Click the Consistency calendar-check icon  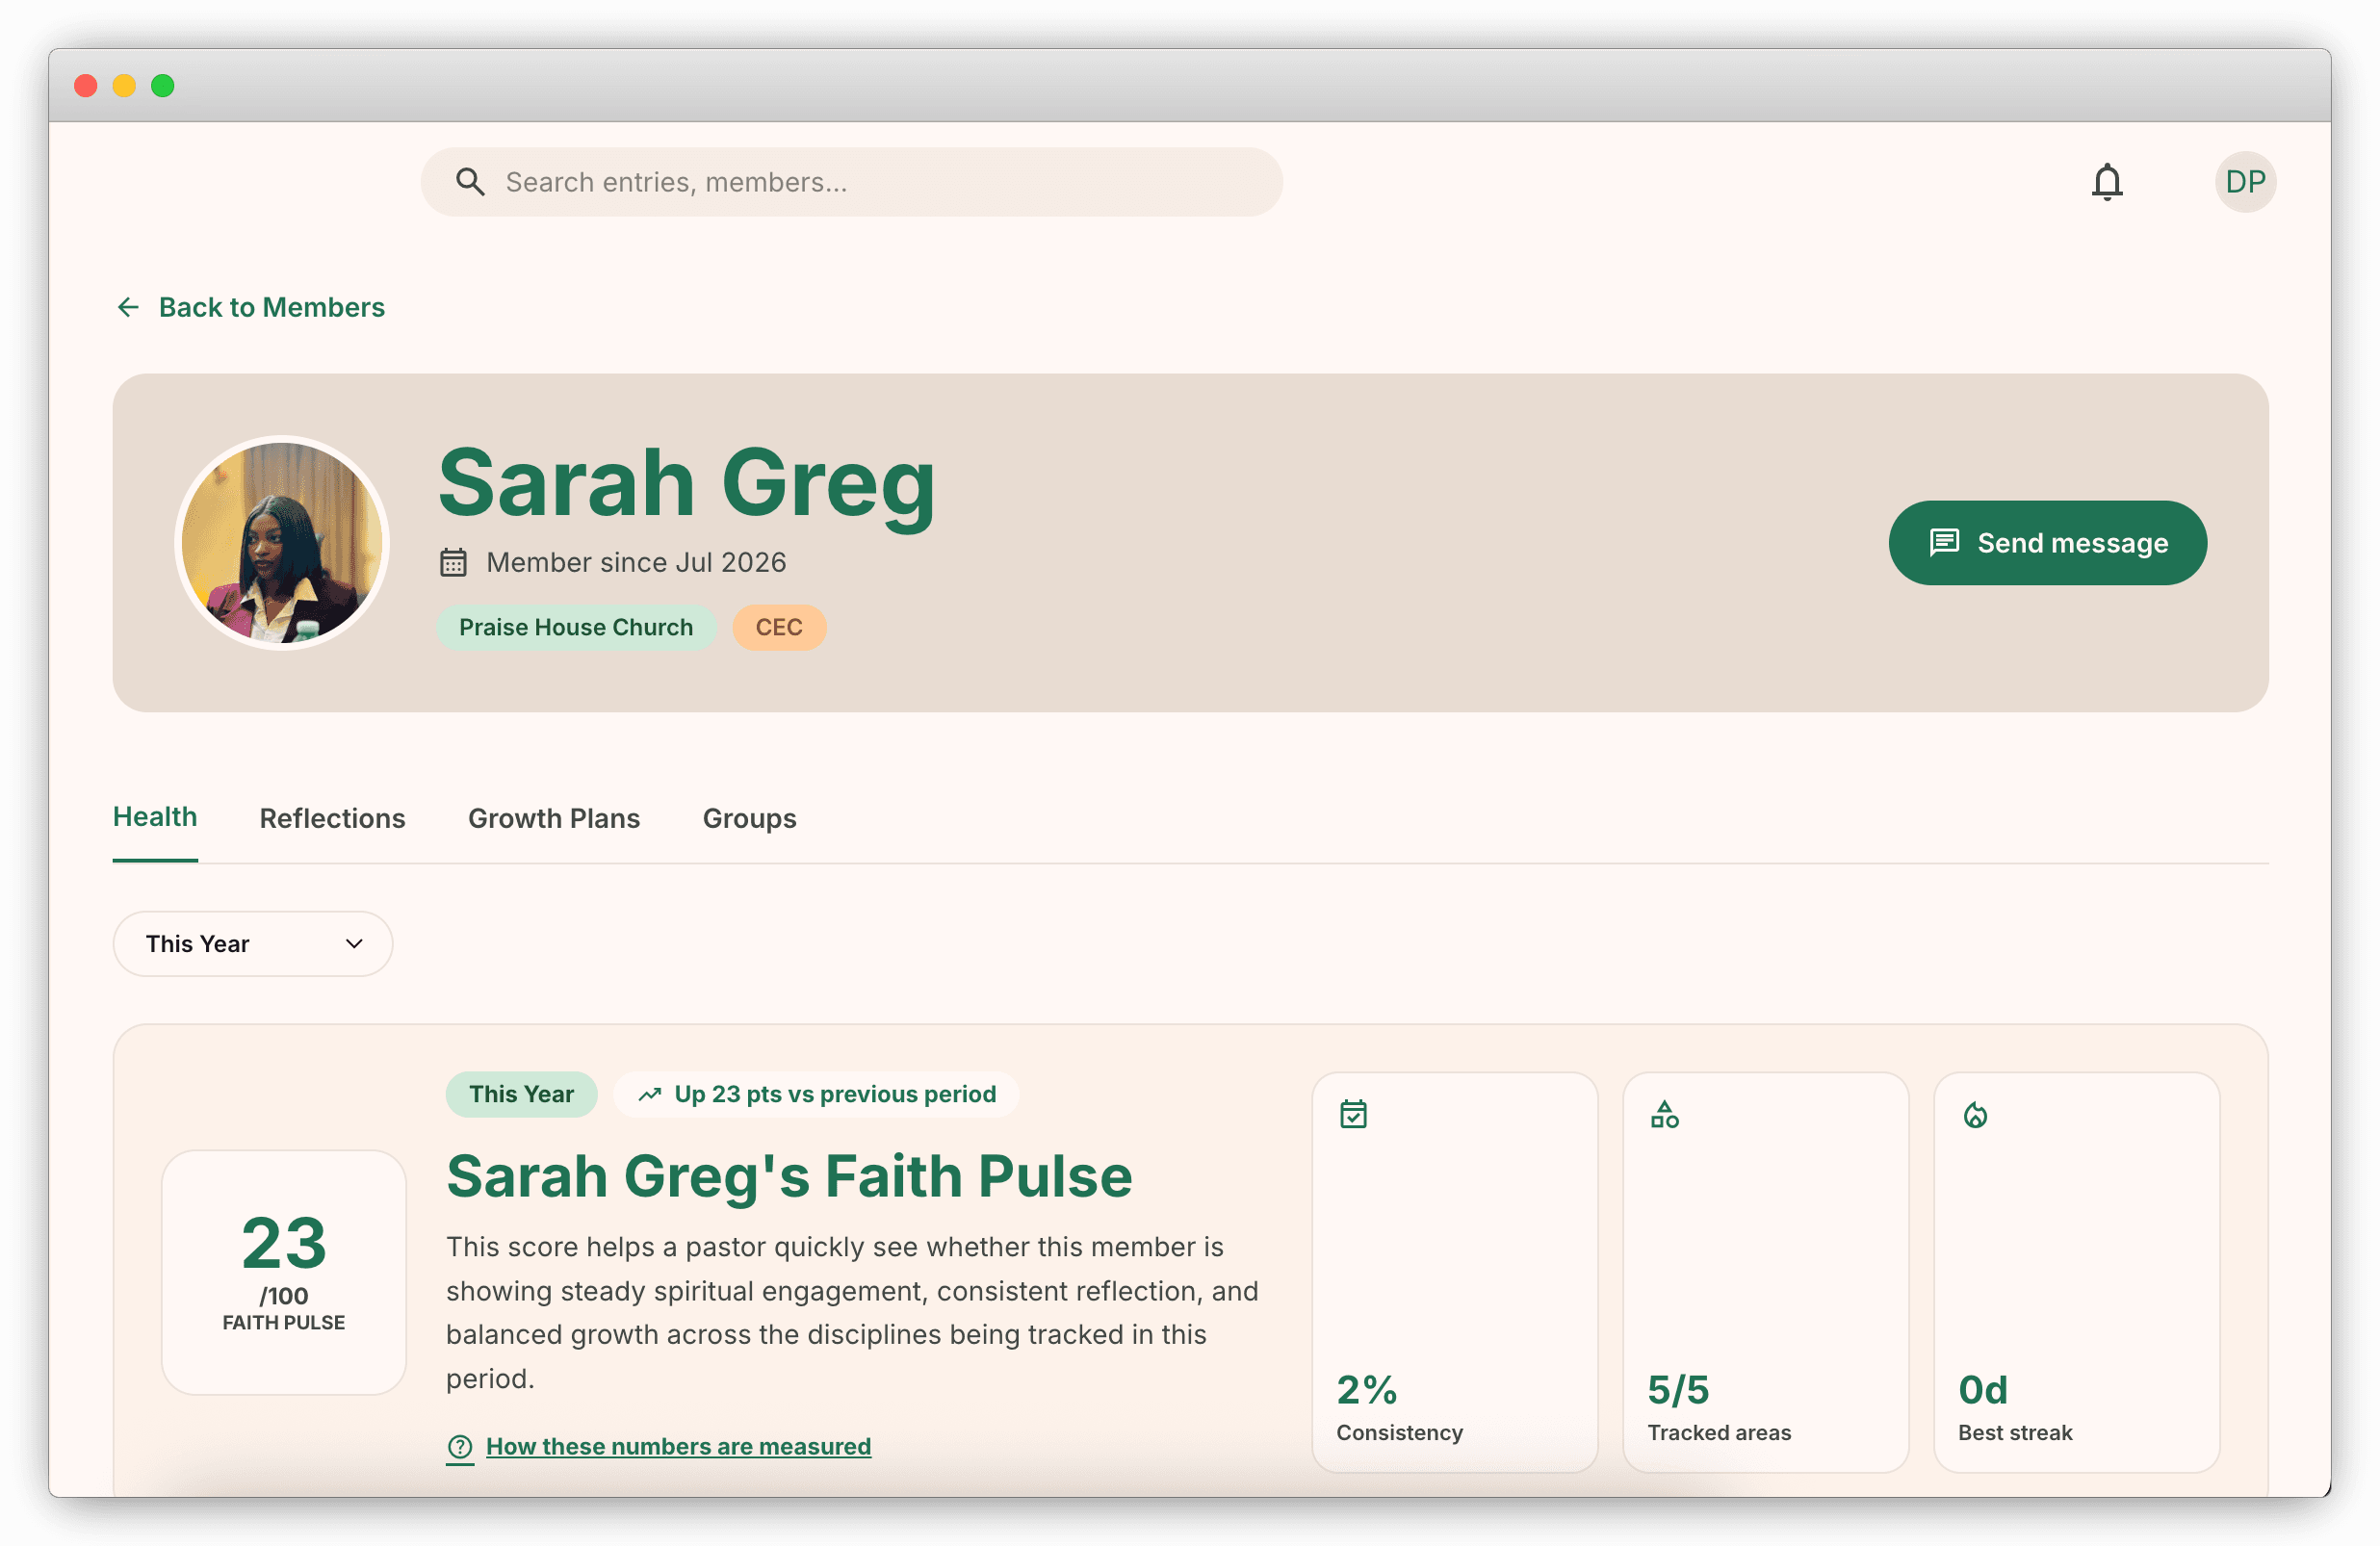tap(1353, 1114)
